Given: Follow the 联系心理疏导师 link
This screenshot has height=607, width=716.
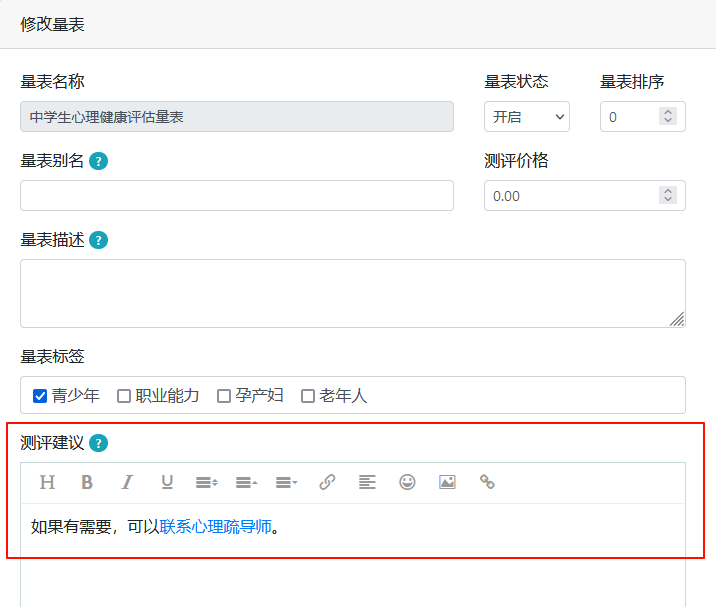Looking at the screenshot, I should pyautogui.click(x=216, y=527).
